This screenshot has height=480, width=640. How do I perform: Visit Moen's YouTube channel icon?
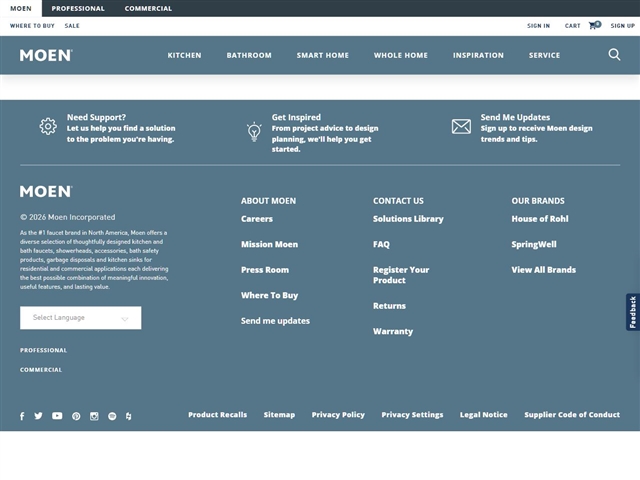[57, 416]
